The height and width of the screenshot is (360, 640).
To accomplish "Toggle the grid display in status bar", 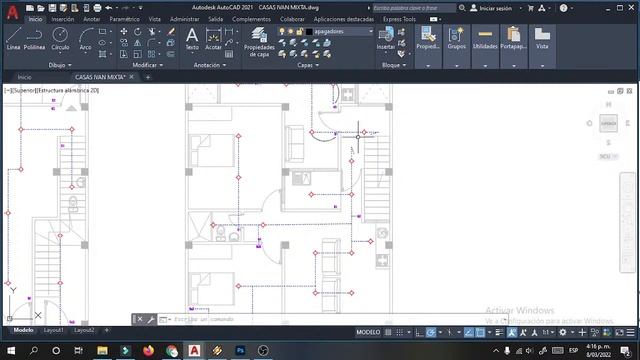I will 388,333.
